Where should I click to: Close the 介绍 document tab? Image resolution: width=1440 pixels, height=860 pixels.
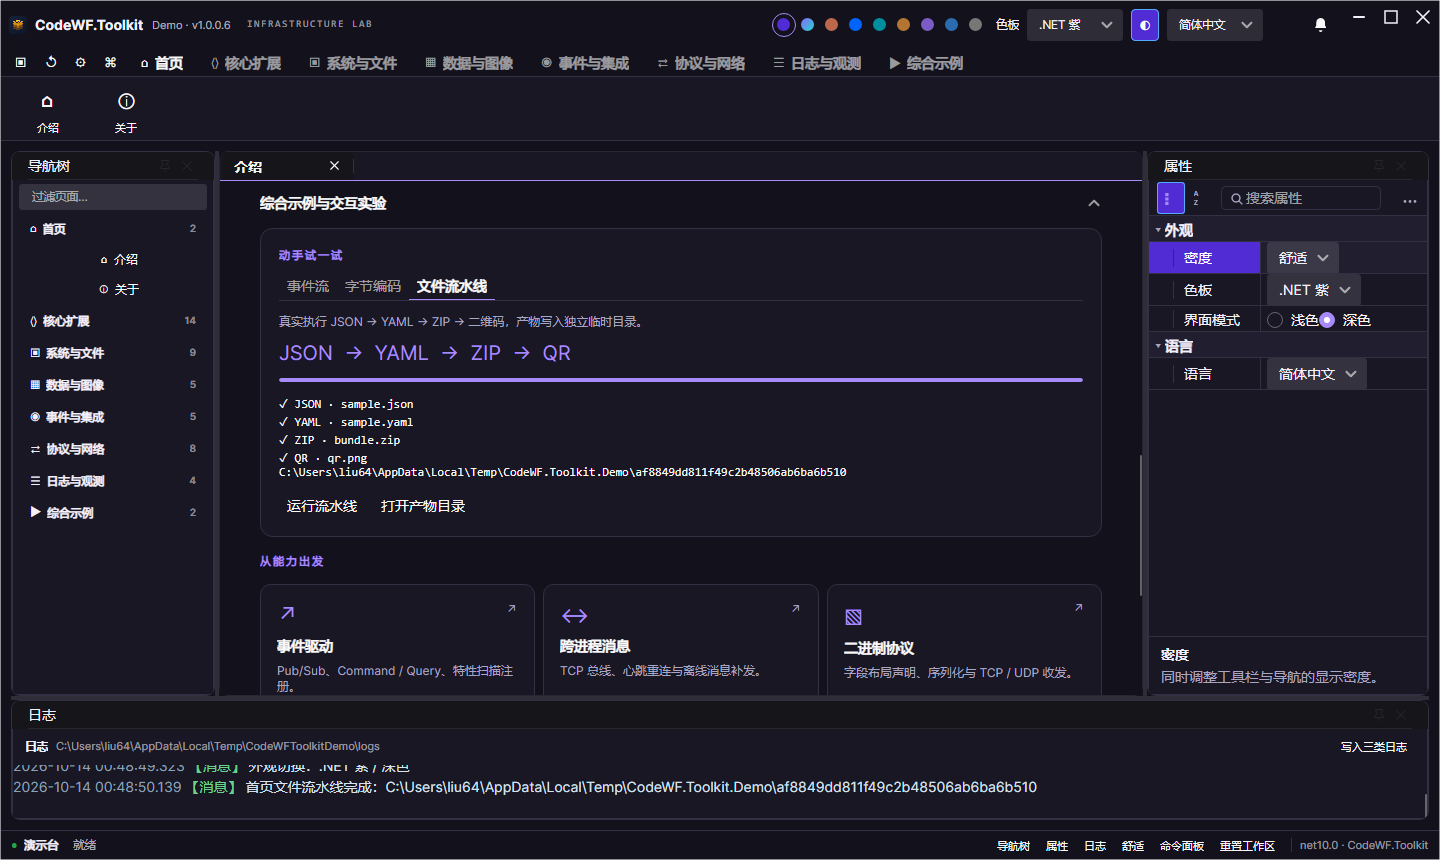click(x=334, y=166)
